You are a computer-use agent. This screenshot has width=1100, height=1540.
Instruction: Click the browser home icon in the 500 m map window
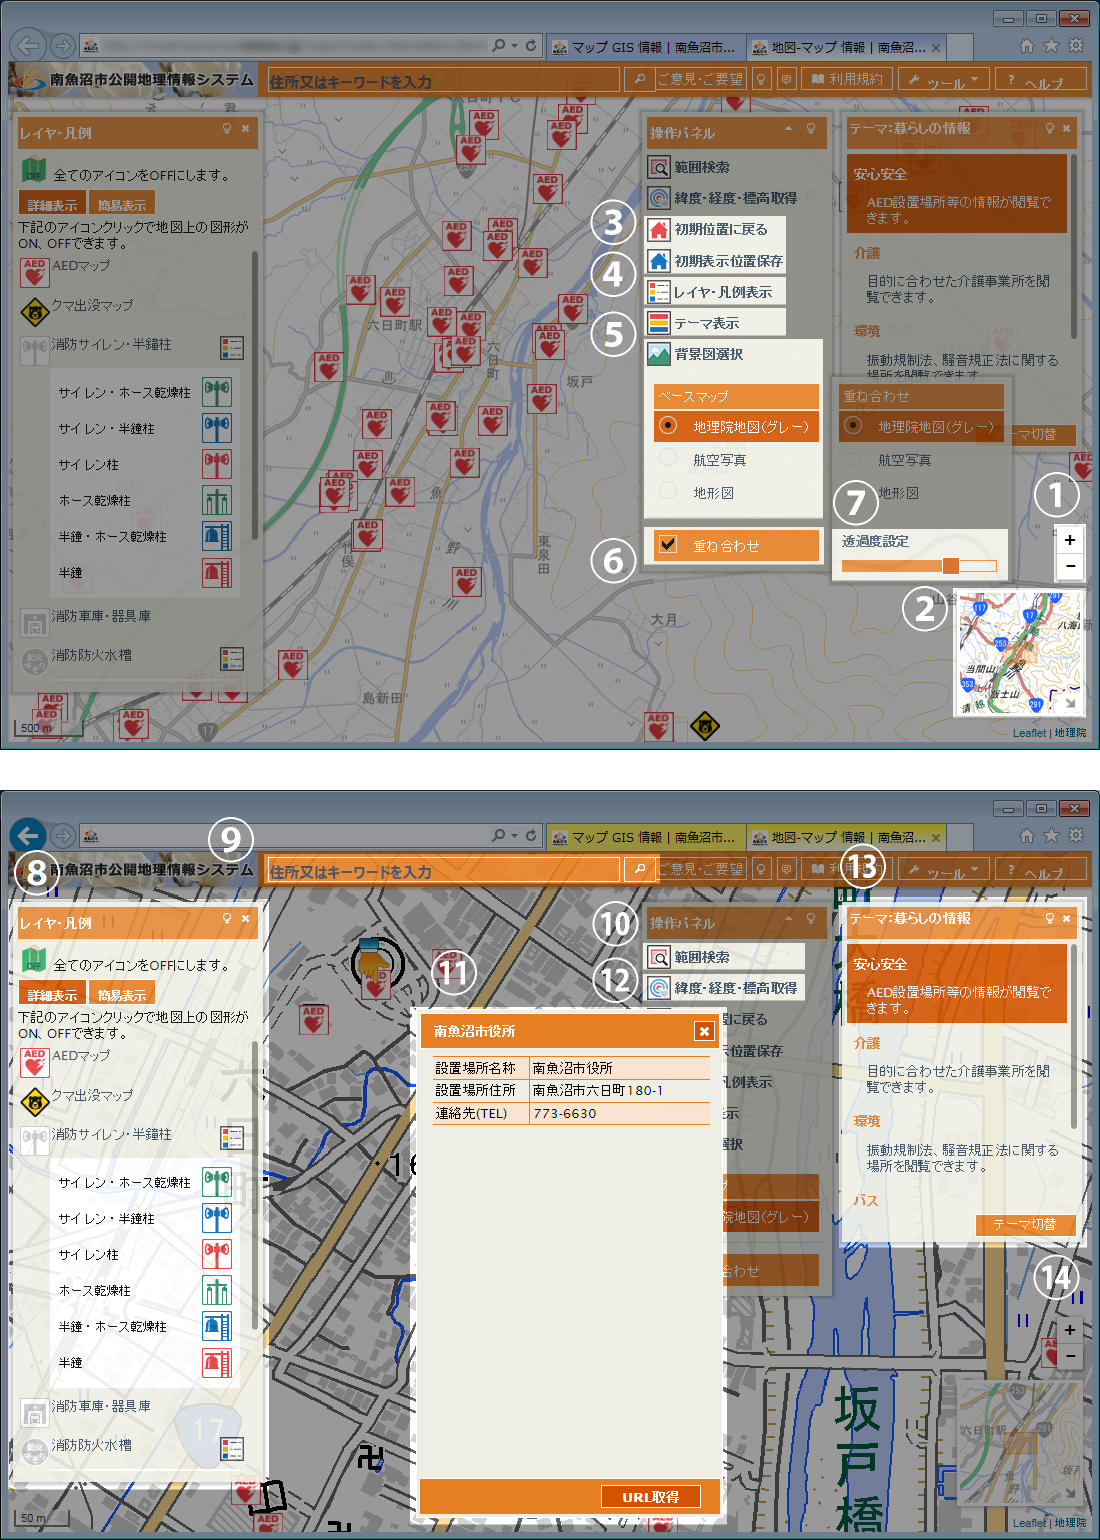point(1027,45)
